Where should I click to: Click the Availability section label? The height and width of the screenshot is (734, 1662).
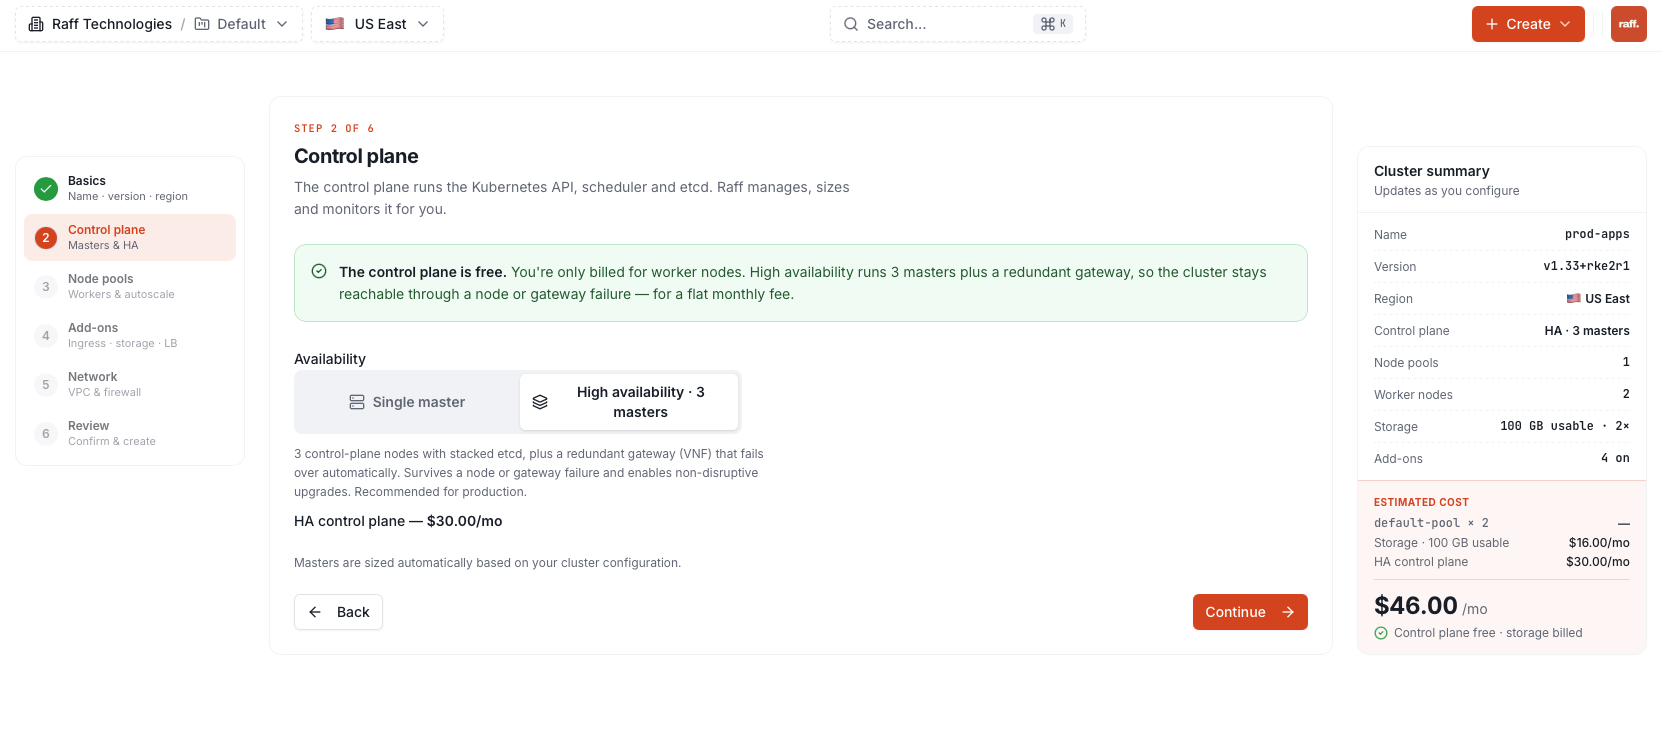(330, 359)
